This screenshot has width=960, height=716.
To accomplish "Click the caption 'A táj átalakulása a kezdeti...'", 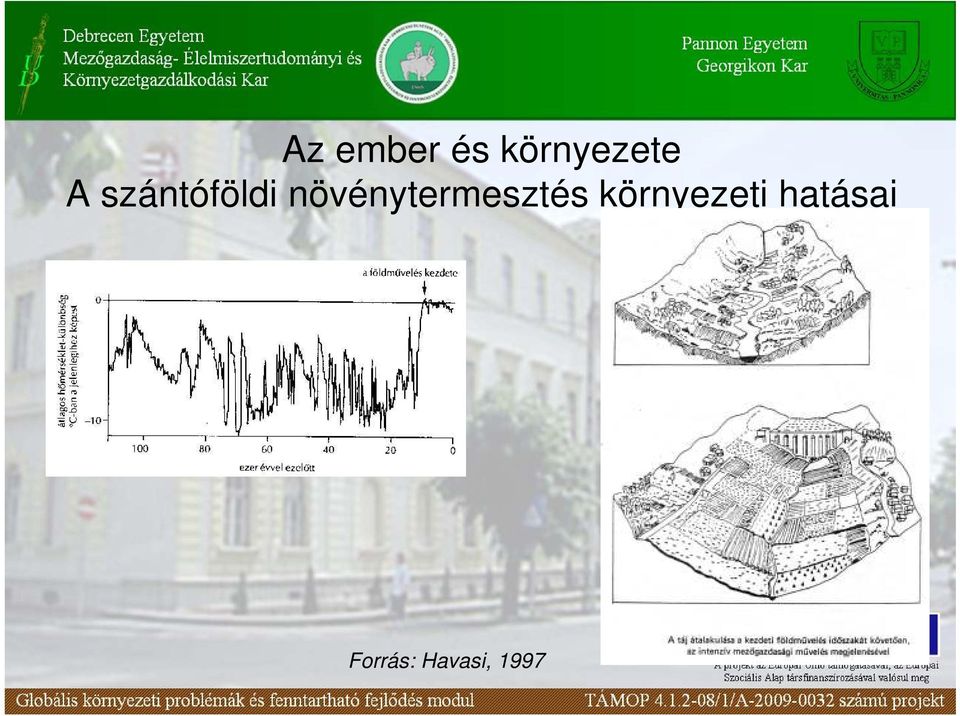I will click(x=789, y=646).
